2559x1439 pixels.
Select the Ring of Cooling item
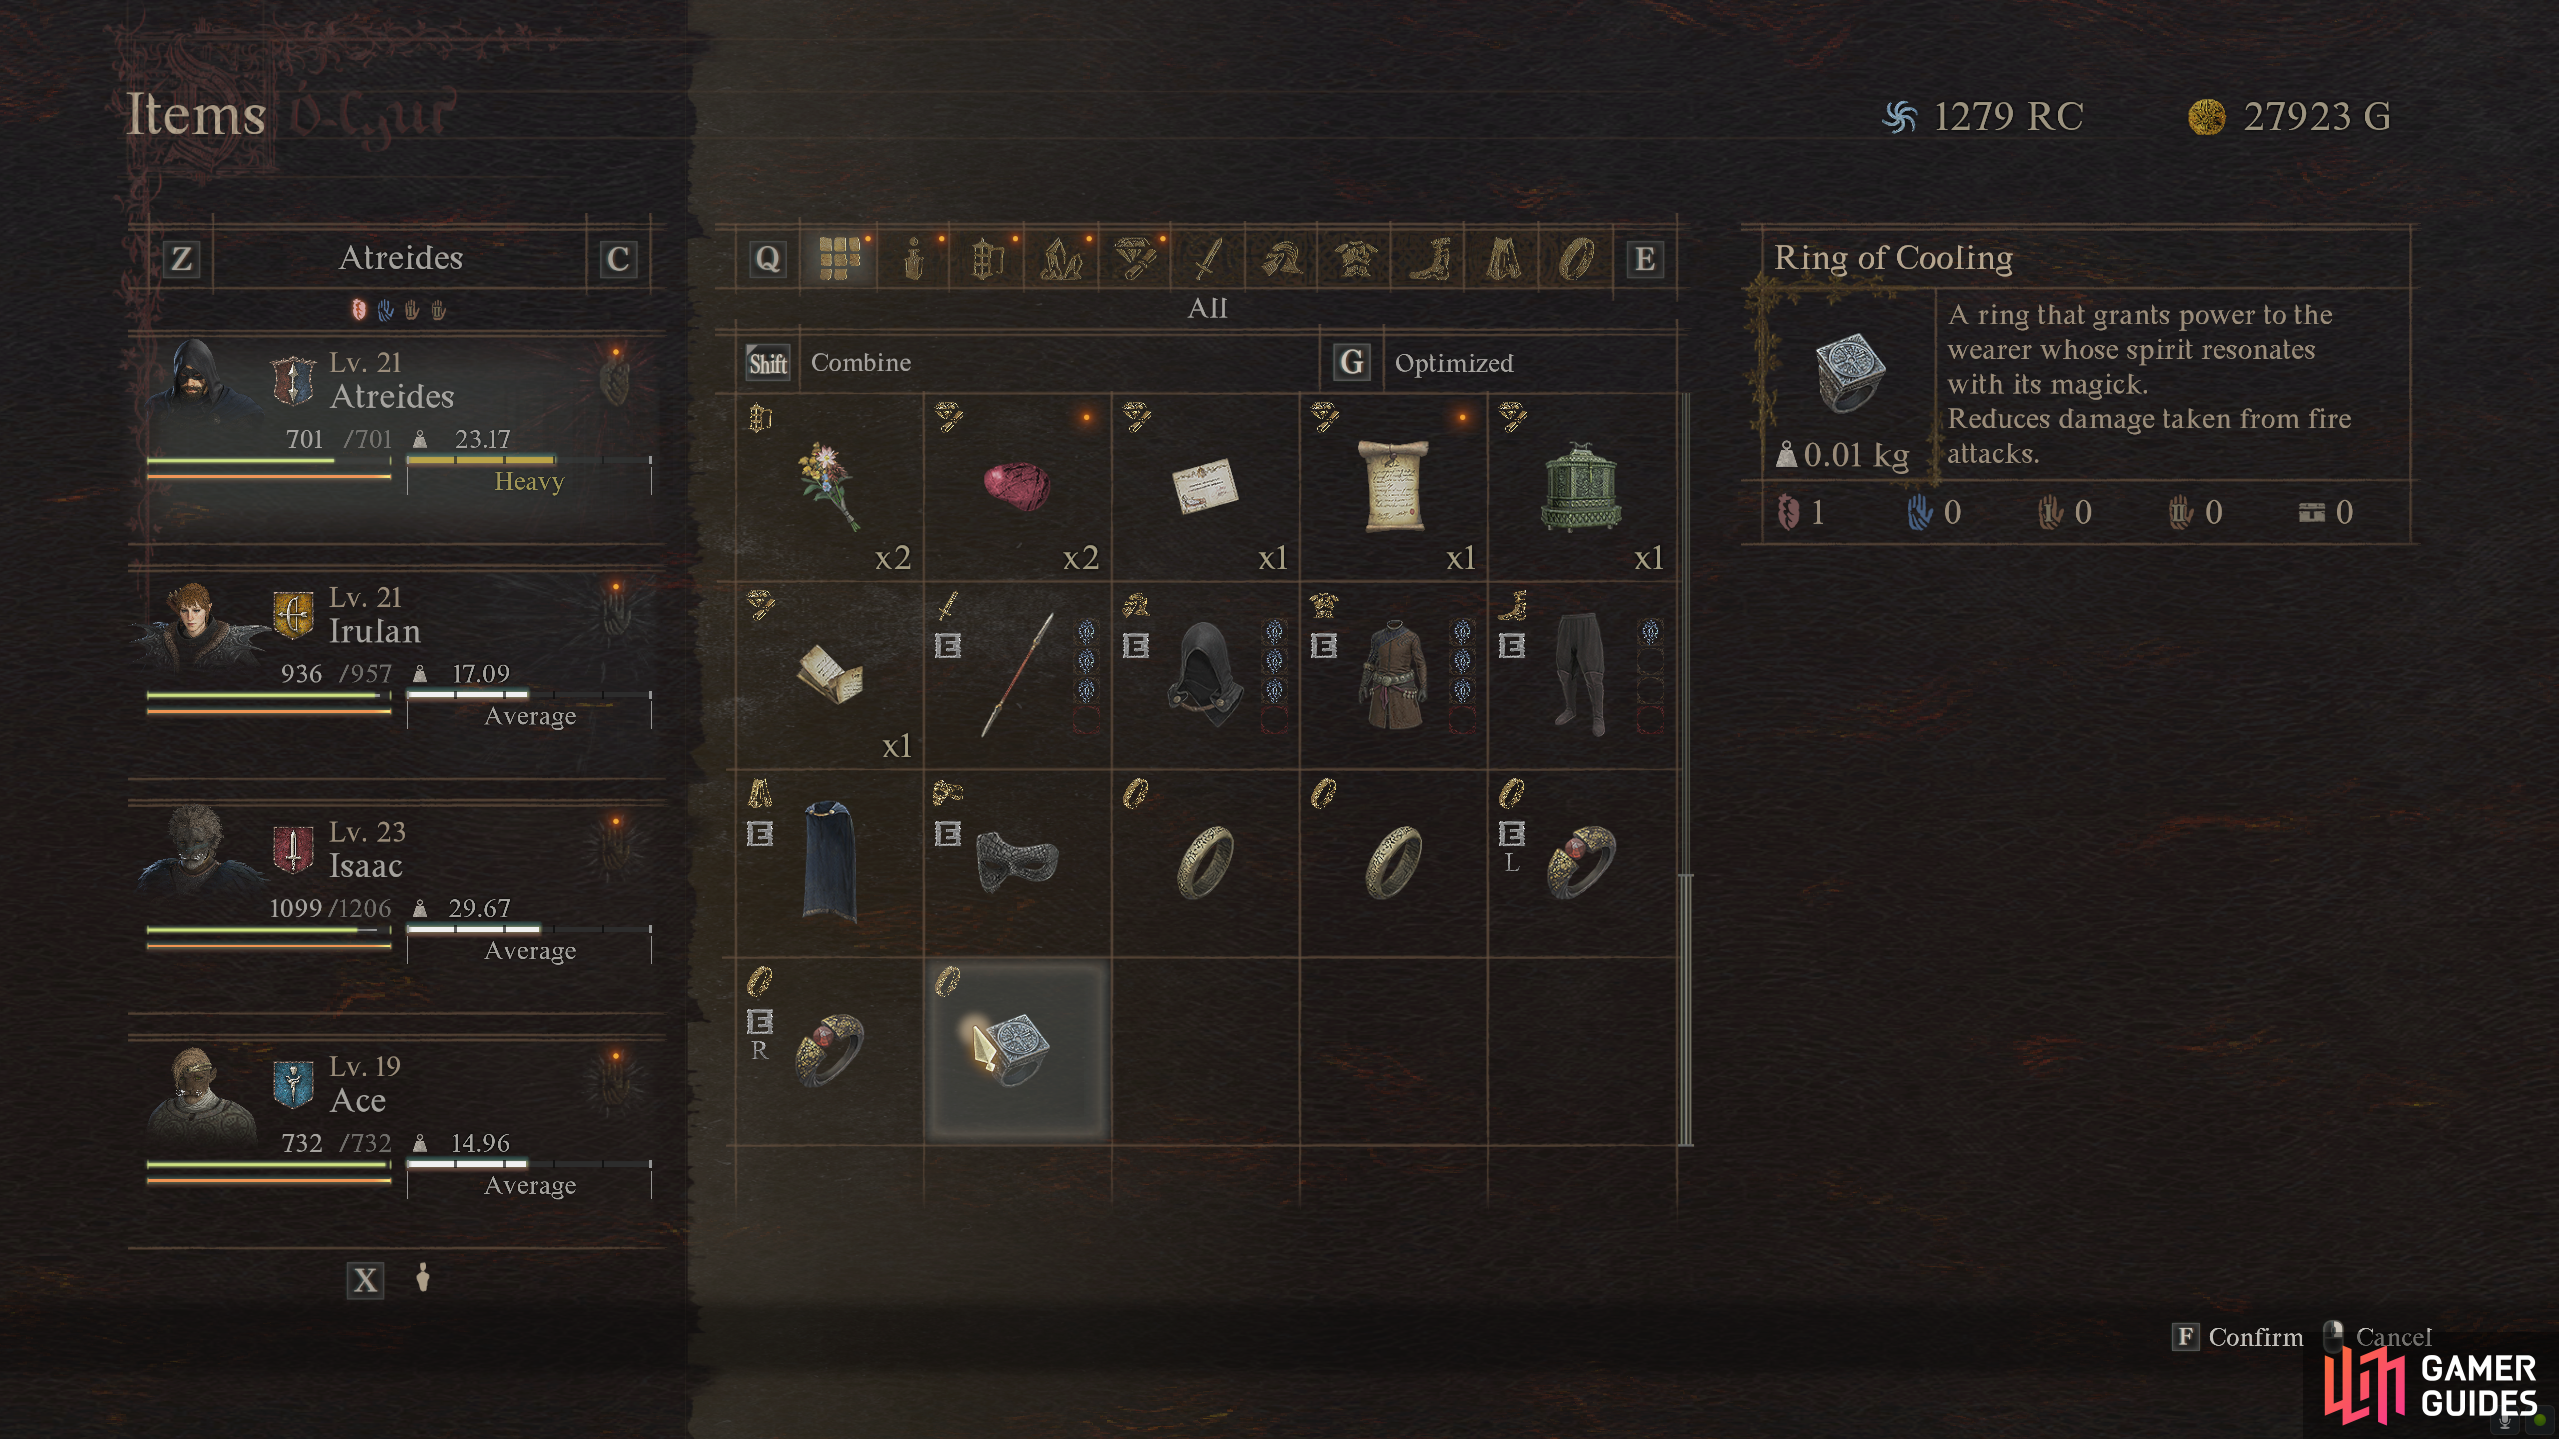tap(1017, 1050)
